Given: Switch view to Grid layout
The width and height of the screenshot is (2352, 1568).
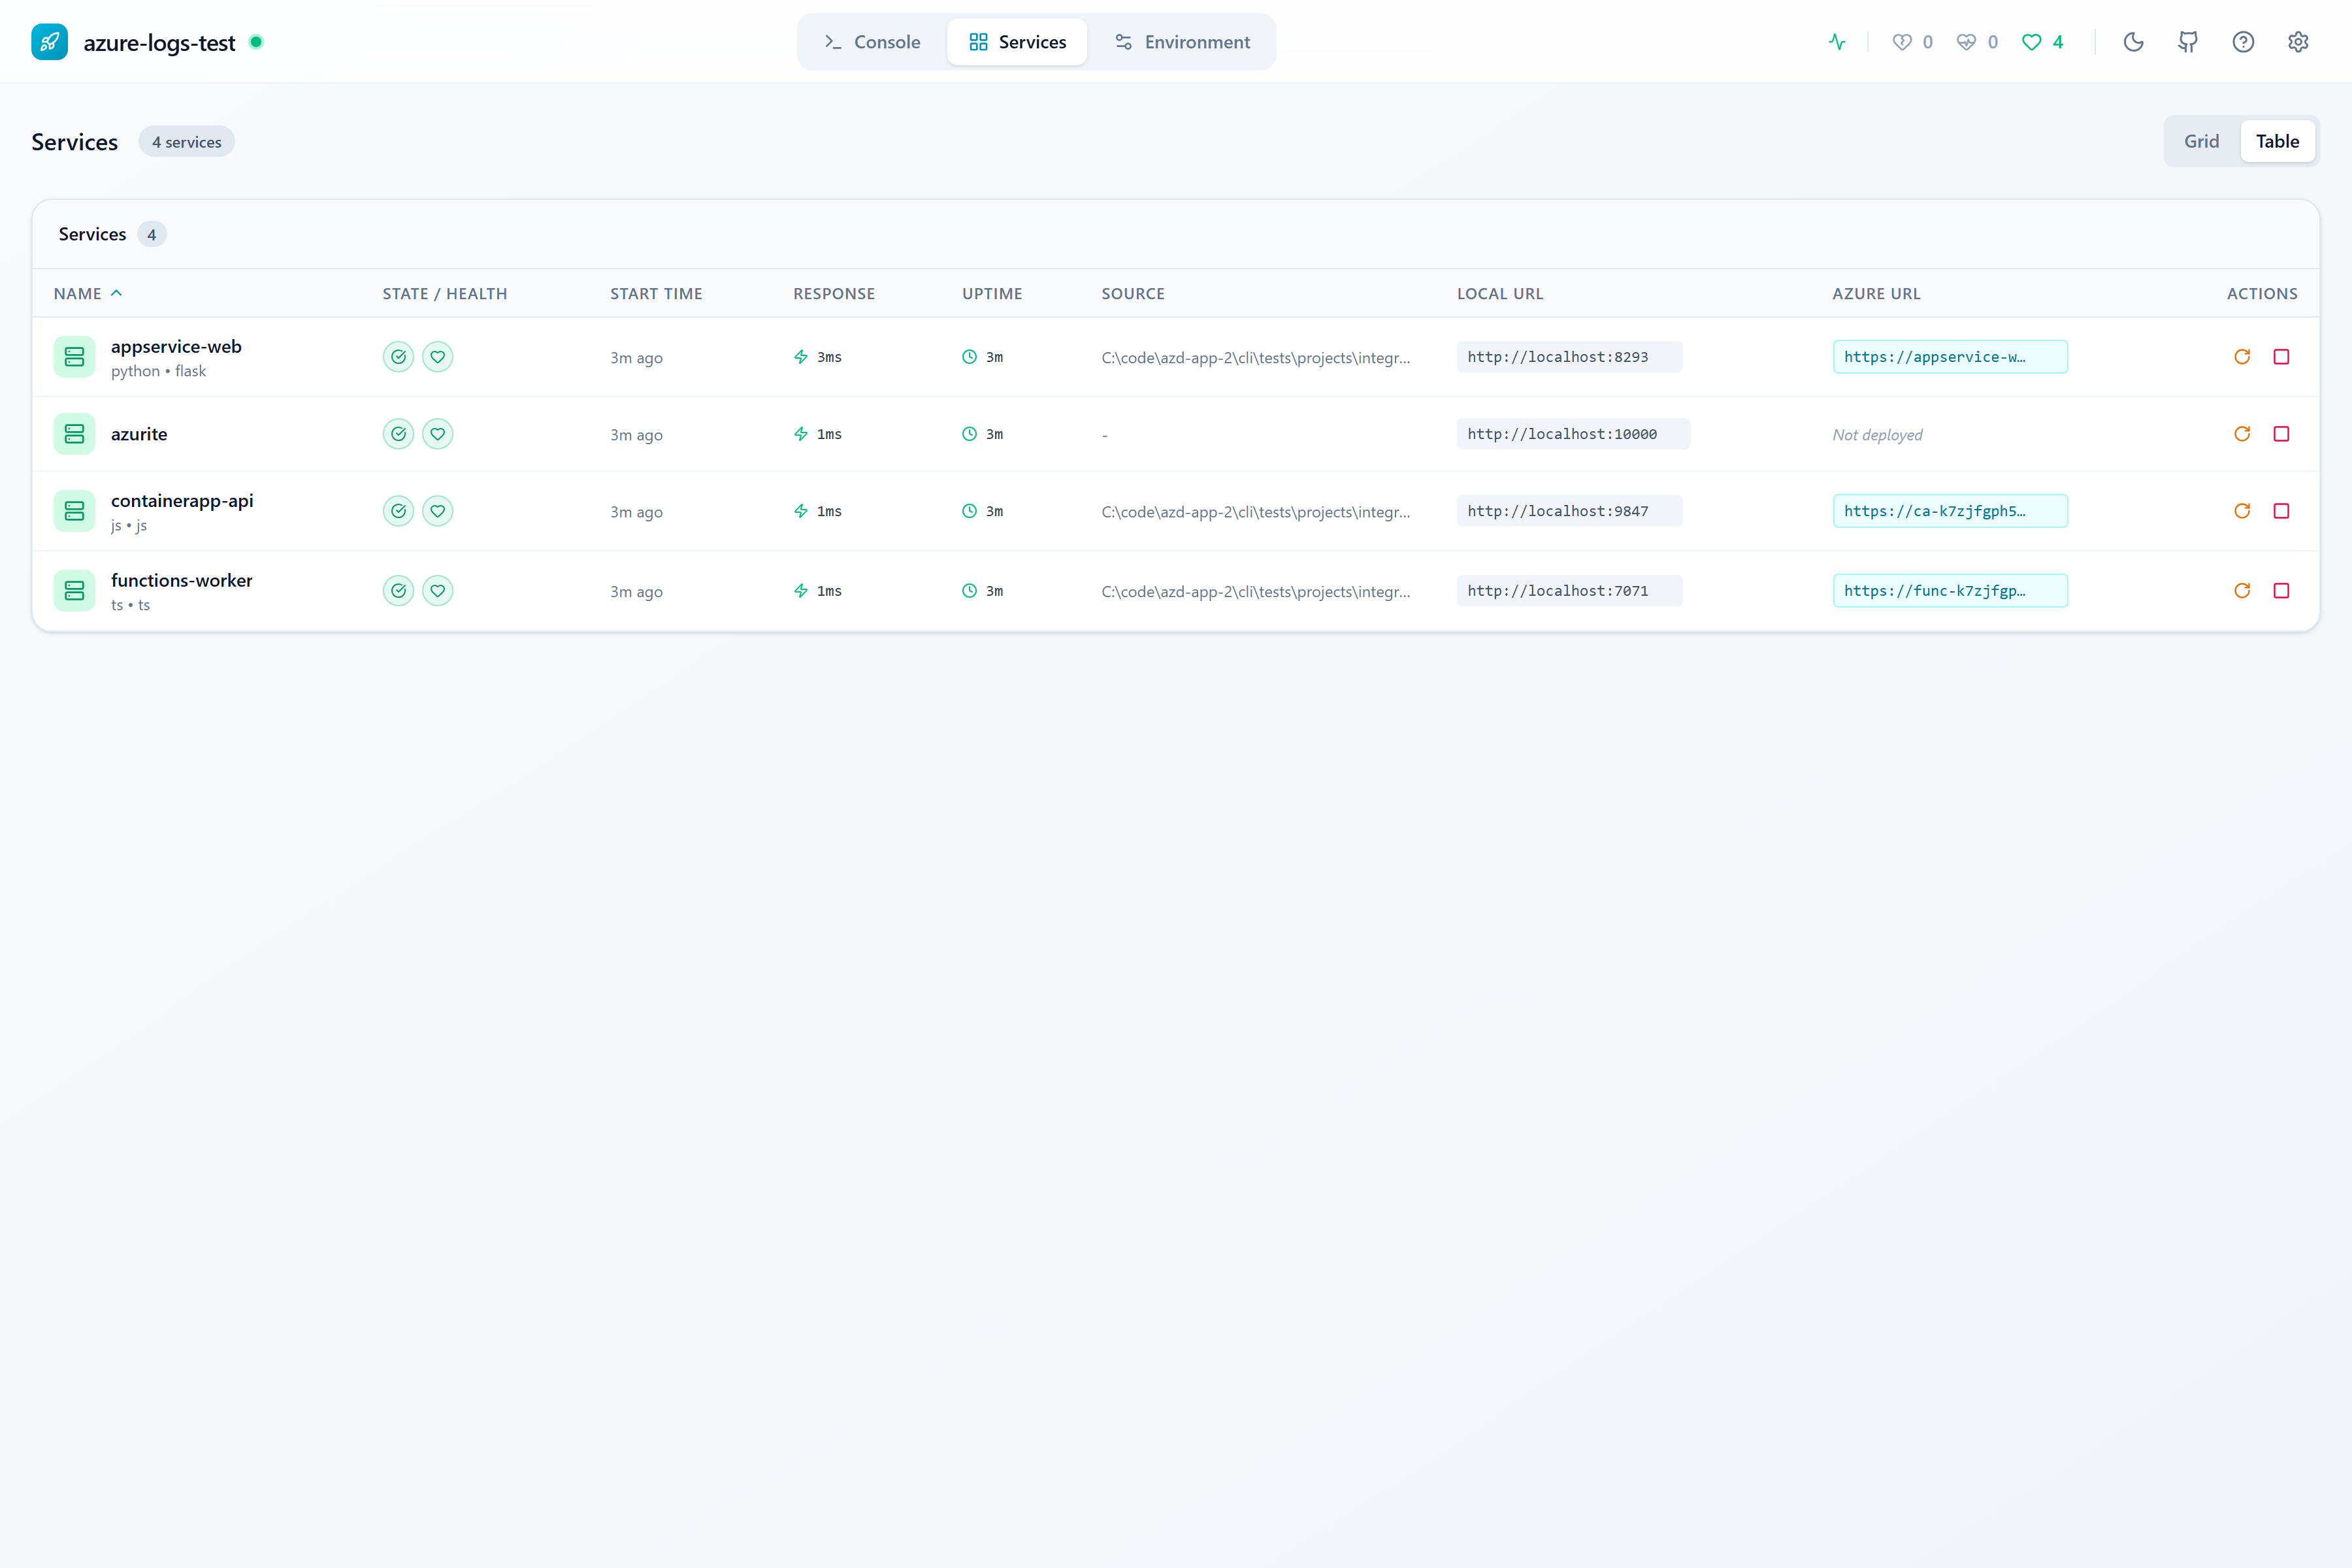Looking at the screenshot, I should 2201,141.
